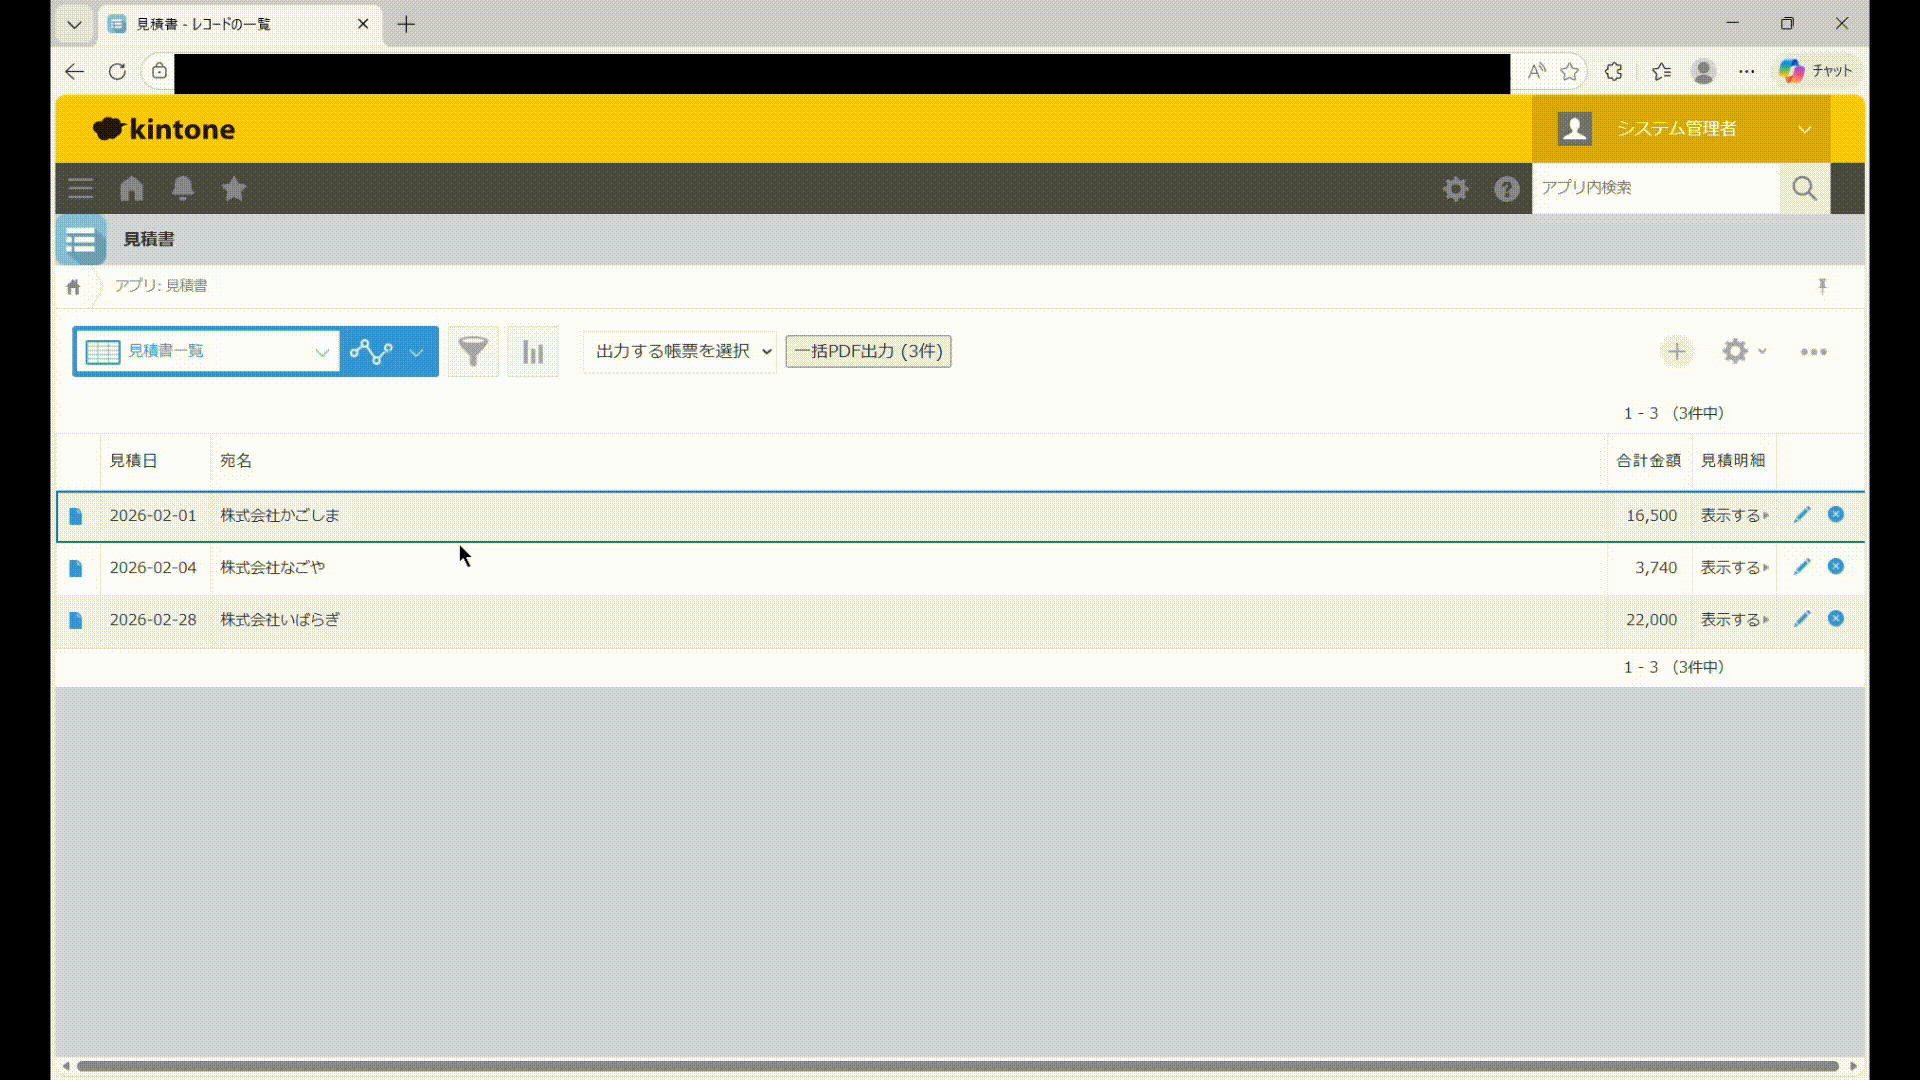Open the notifications bell icon
This screenshot has height=1080, width=1920.
[x=183, y=189]
